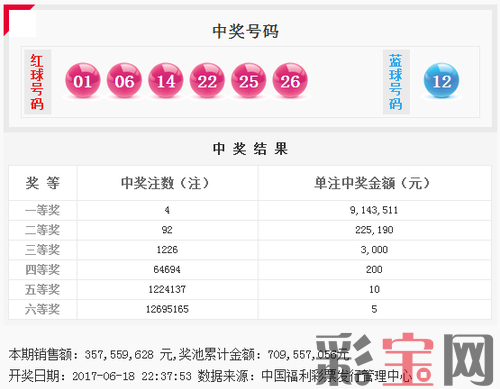Click the 奖等 column header
The height and width of the screenshot is (389, 500).
pos(43,183)
